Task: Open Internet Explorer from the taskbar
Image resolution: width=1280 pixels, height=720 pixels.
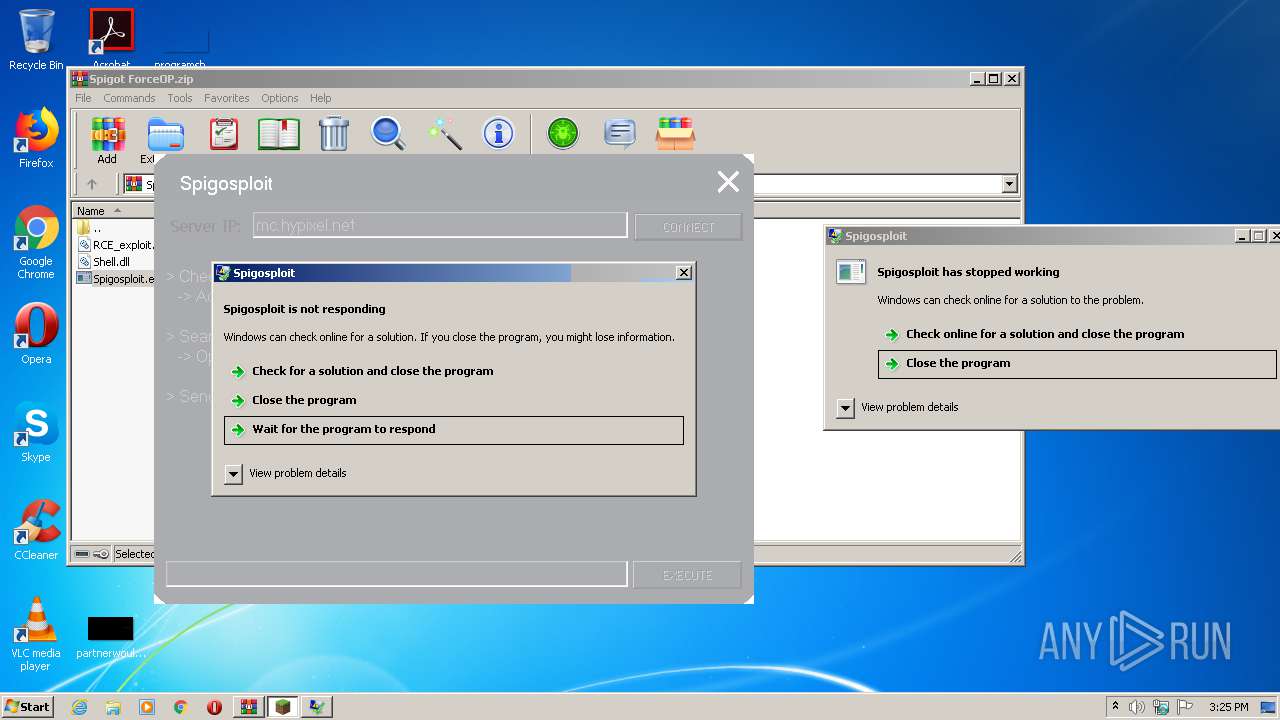Action: point(79,707)
